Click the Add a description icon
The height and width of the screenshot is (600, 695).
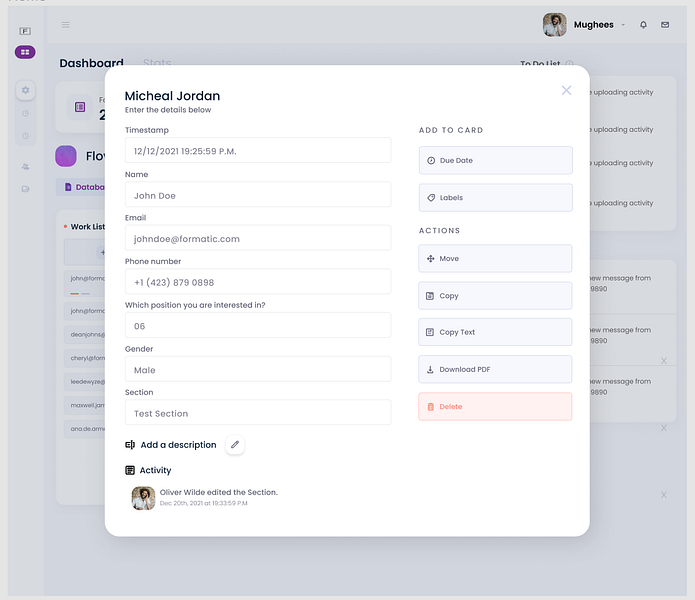click(x=130, y=445)
